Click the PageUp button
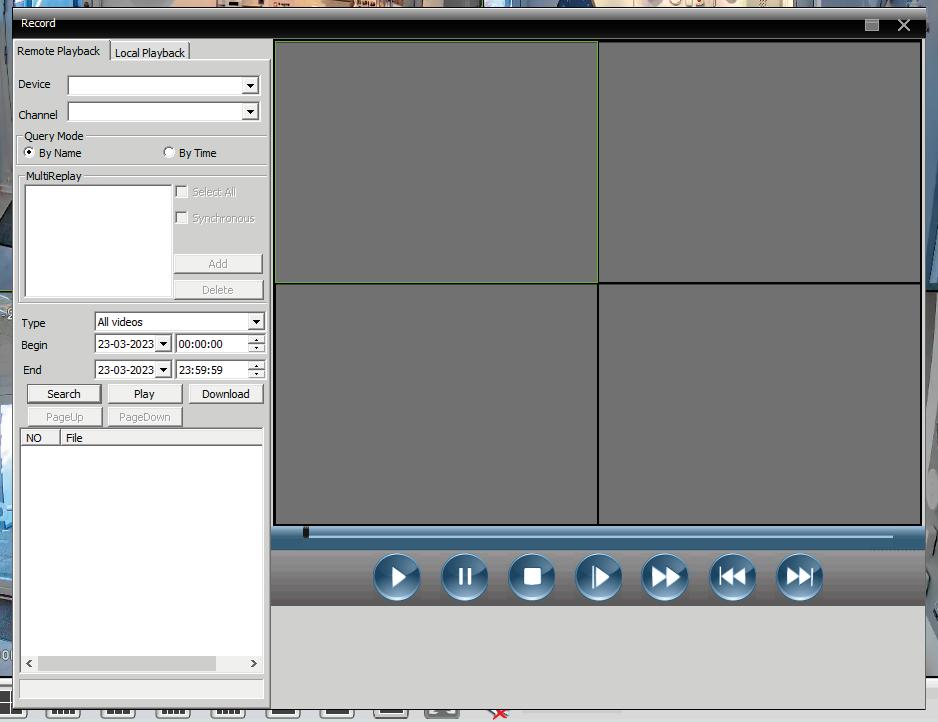 65,417
